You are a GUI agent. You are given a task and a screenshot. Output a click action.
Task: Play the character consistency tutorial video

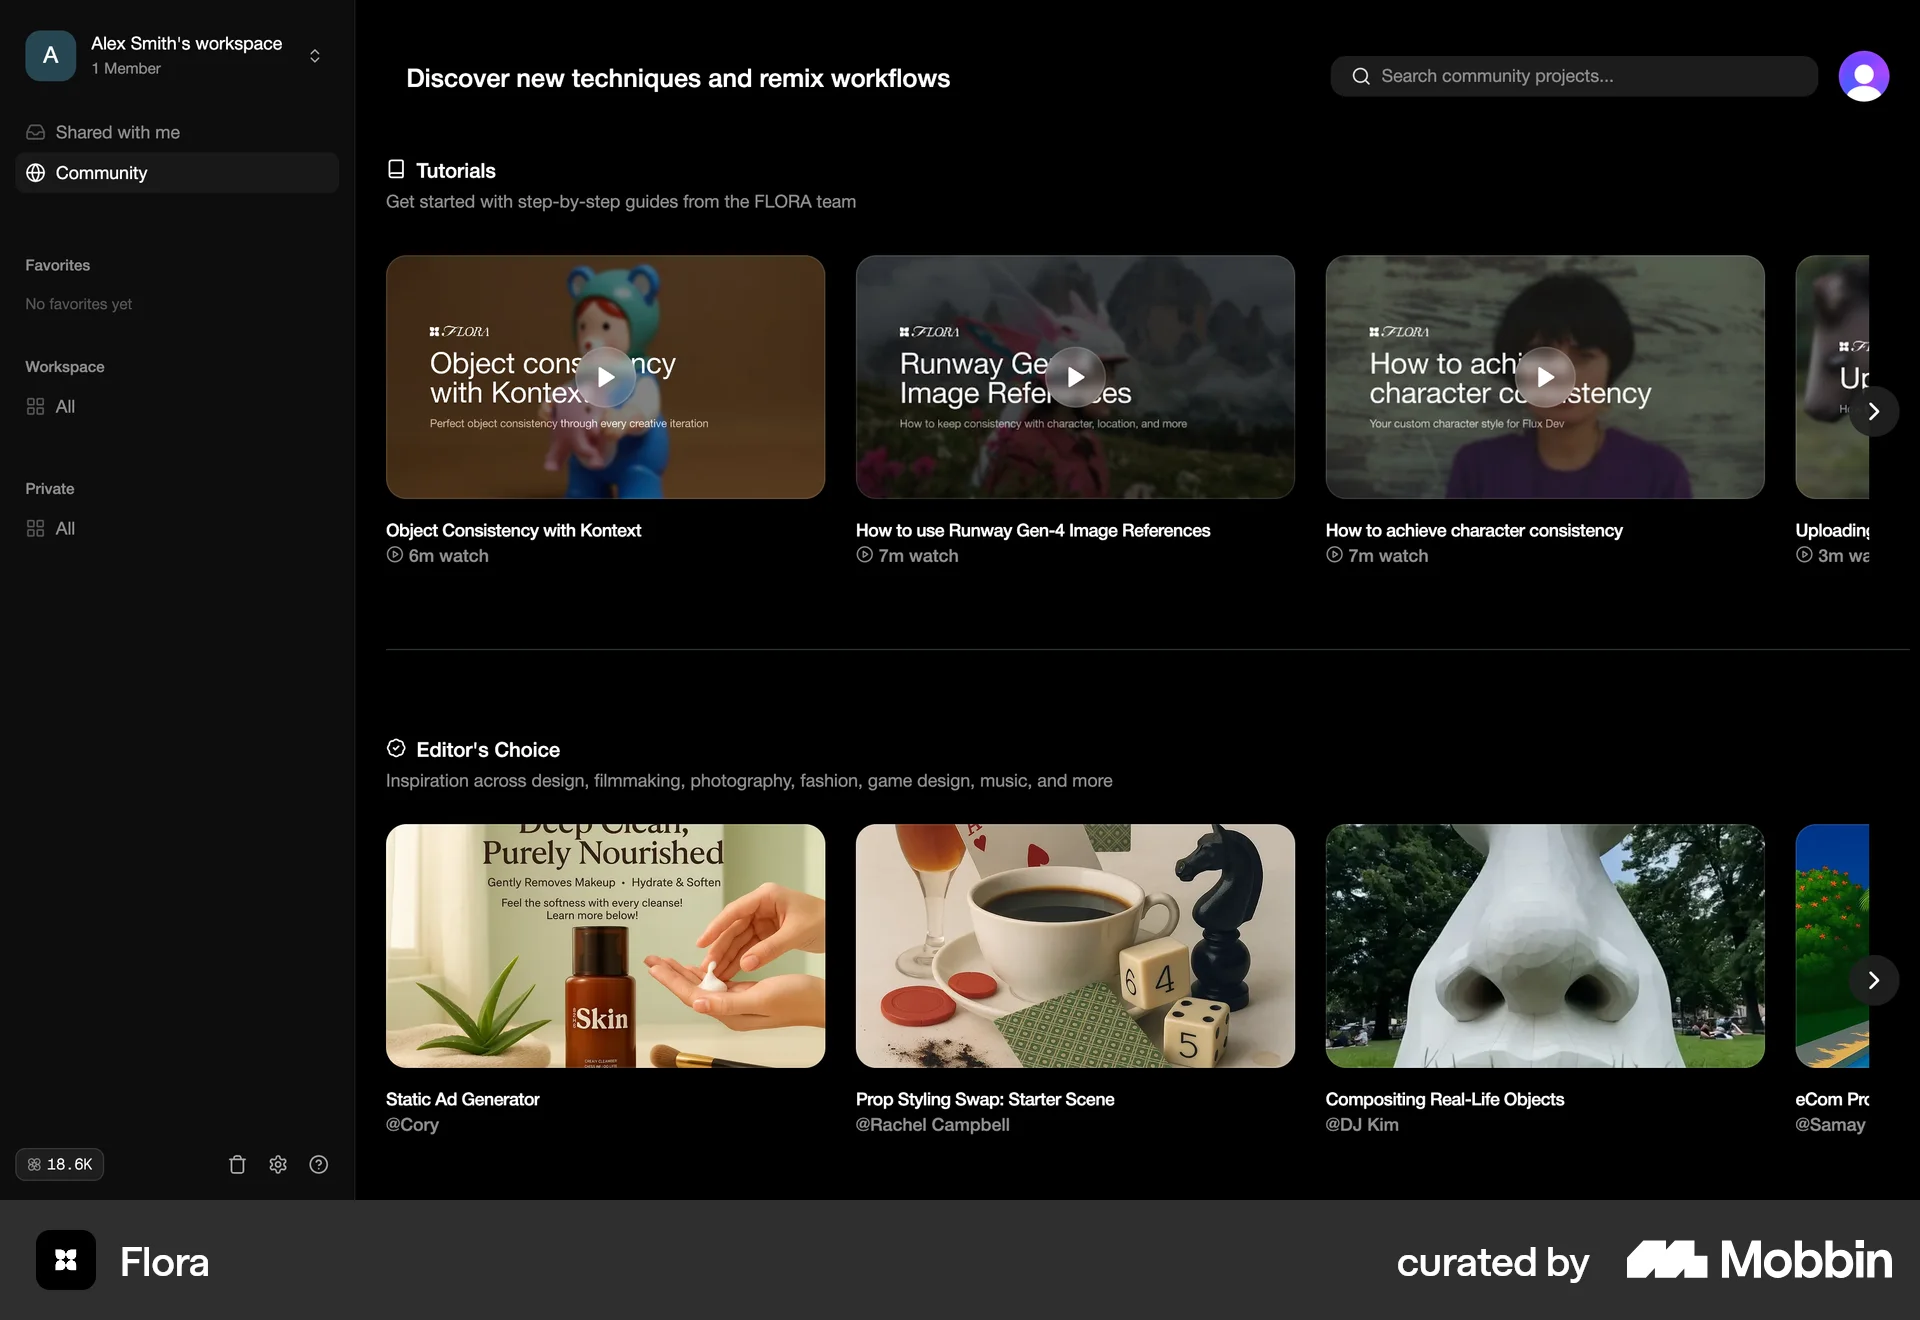[1544, 377]
